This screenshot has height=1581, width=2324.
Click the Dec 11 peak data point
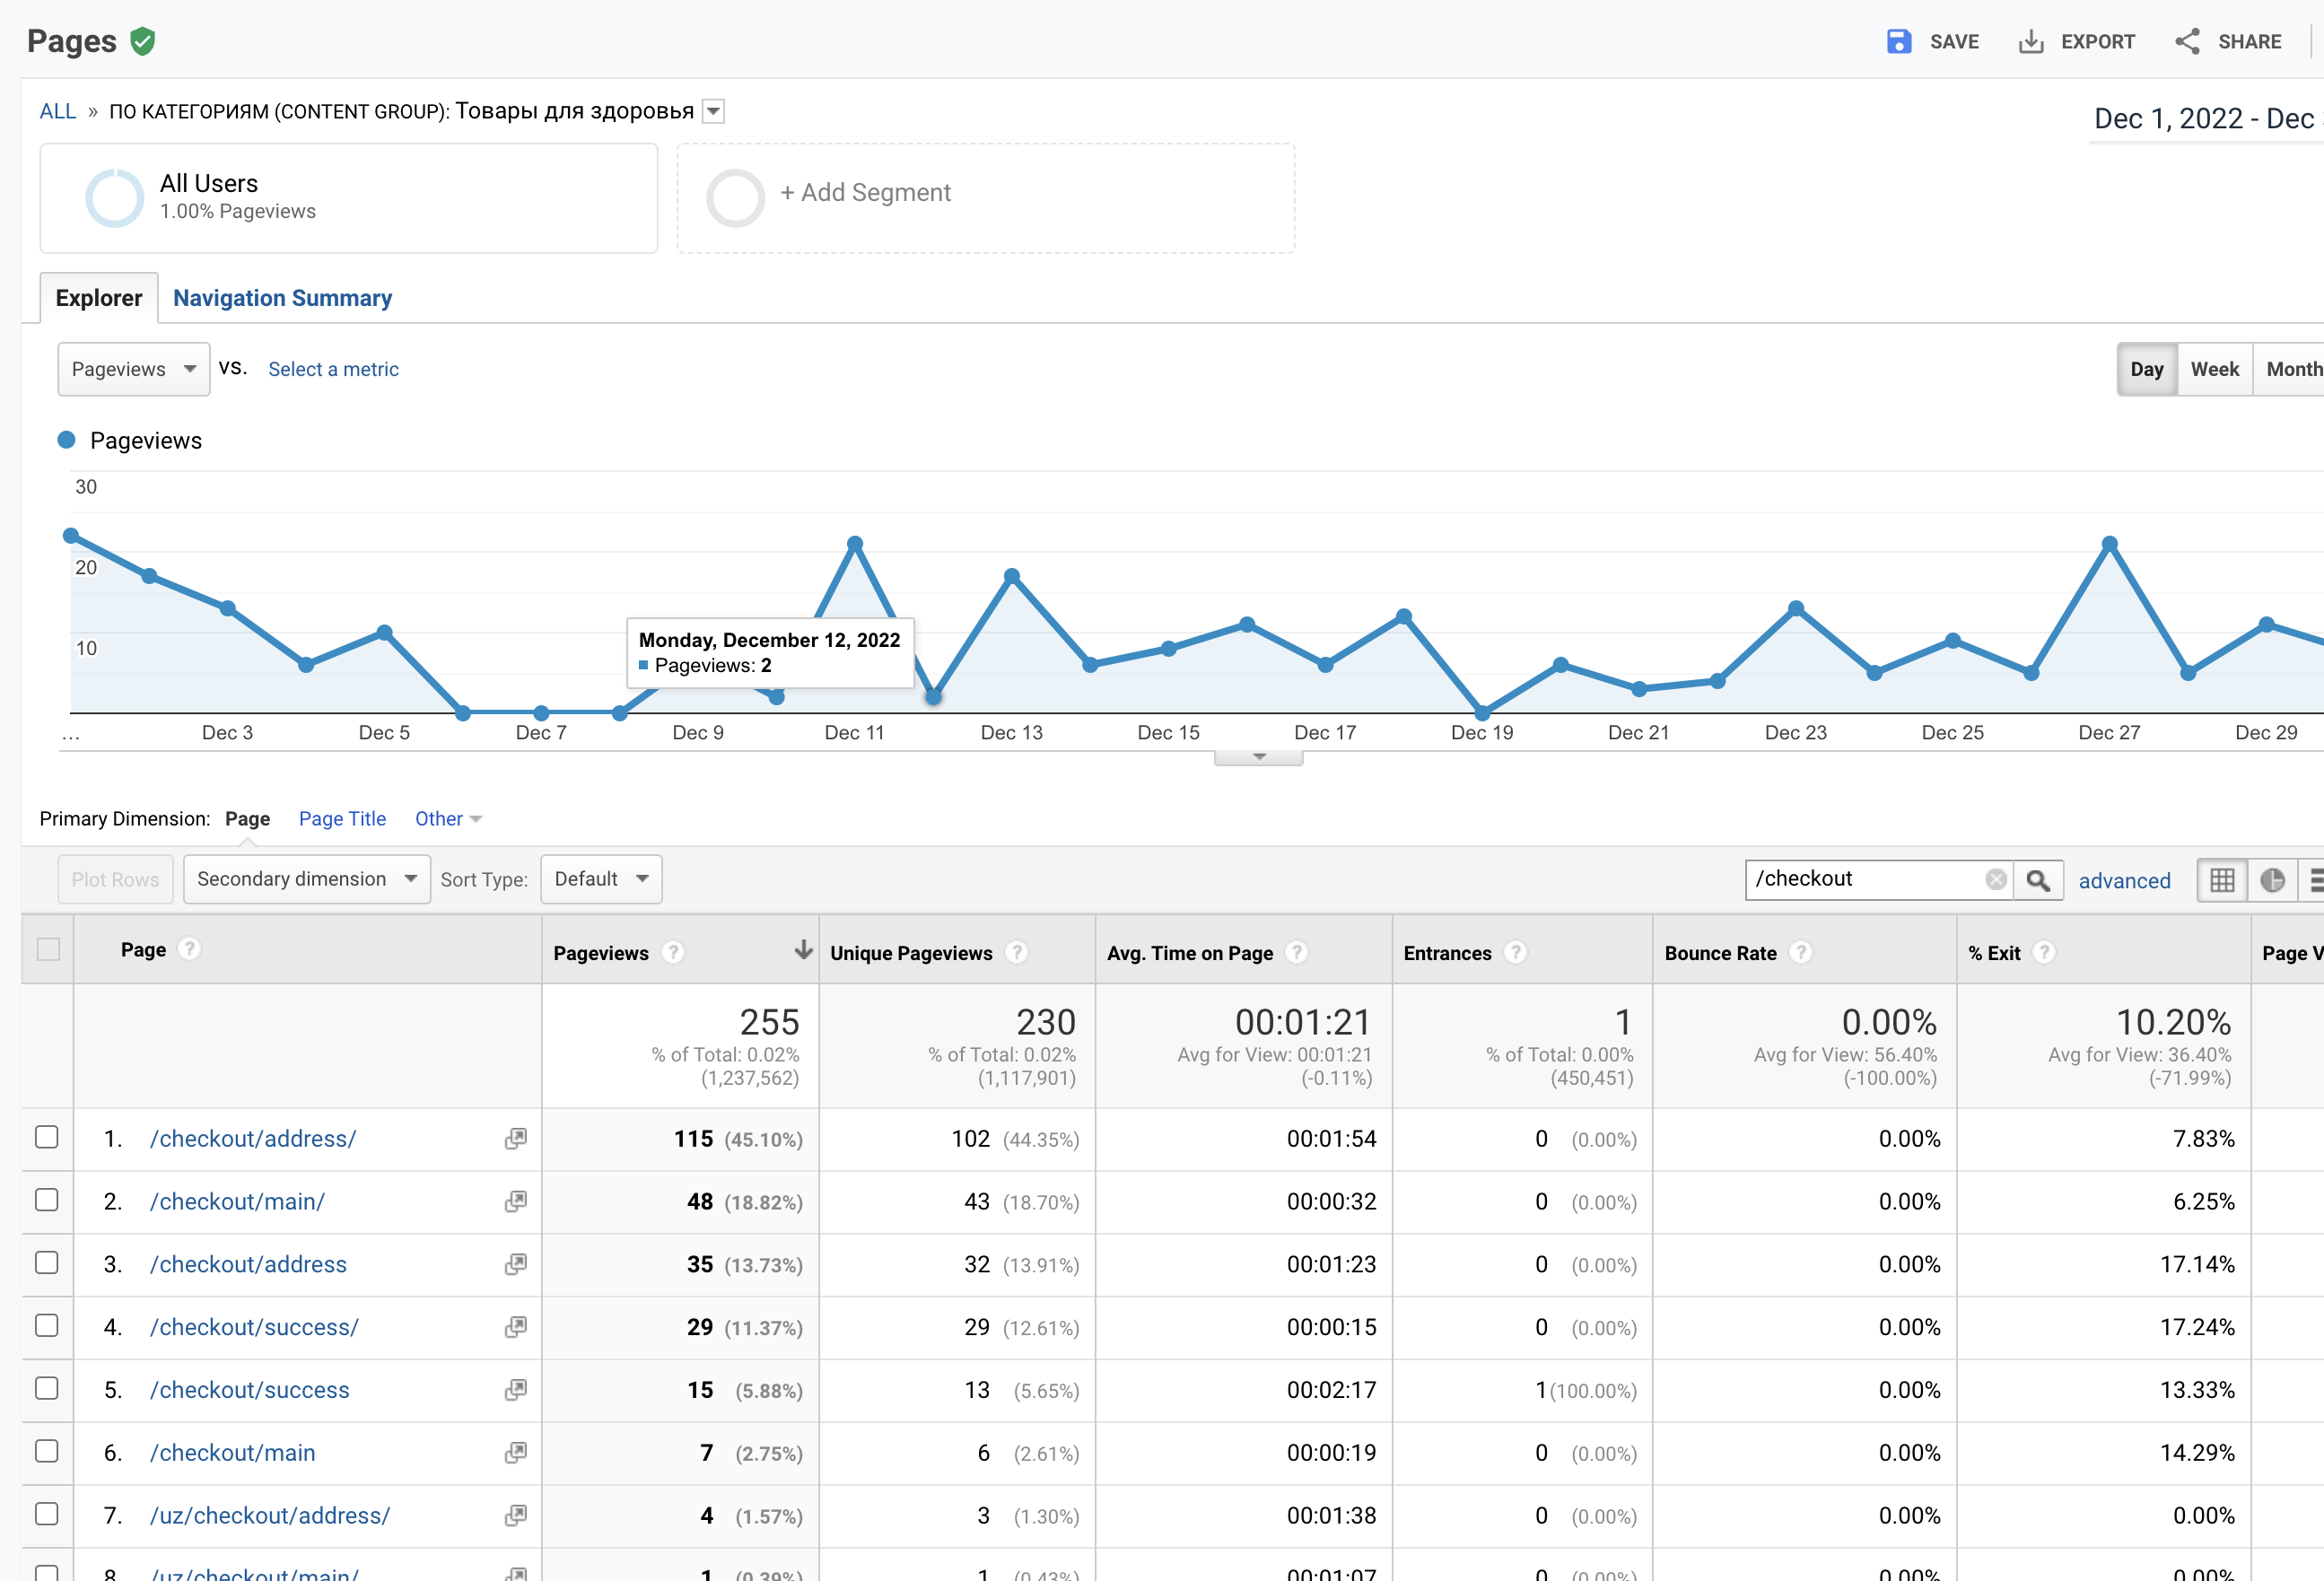855,544
